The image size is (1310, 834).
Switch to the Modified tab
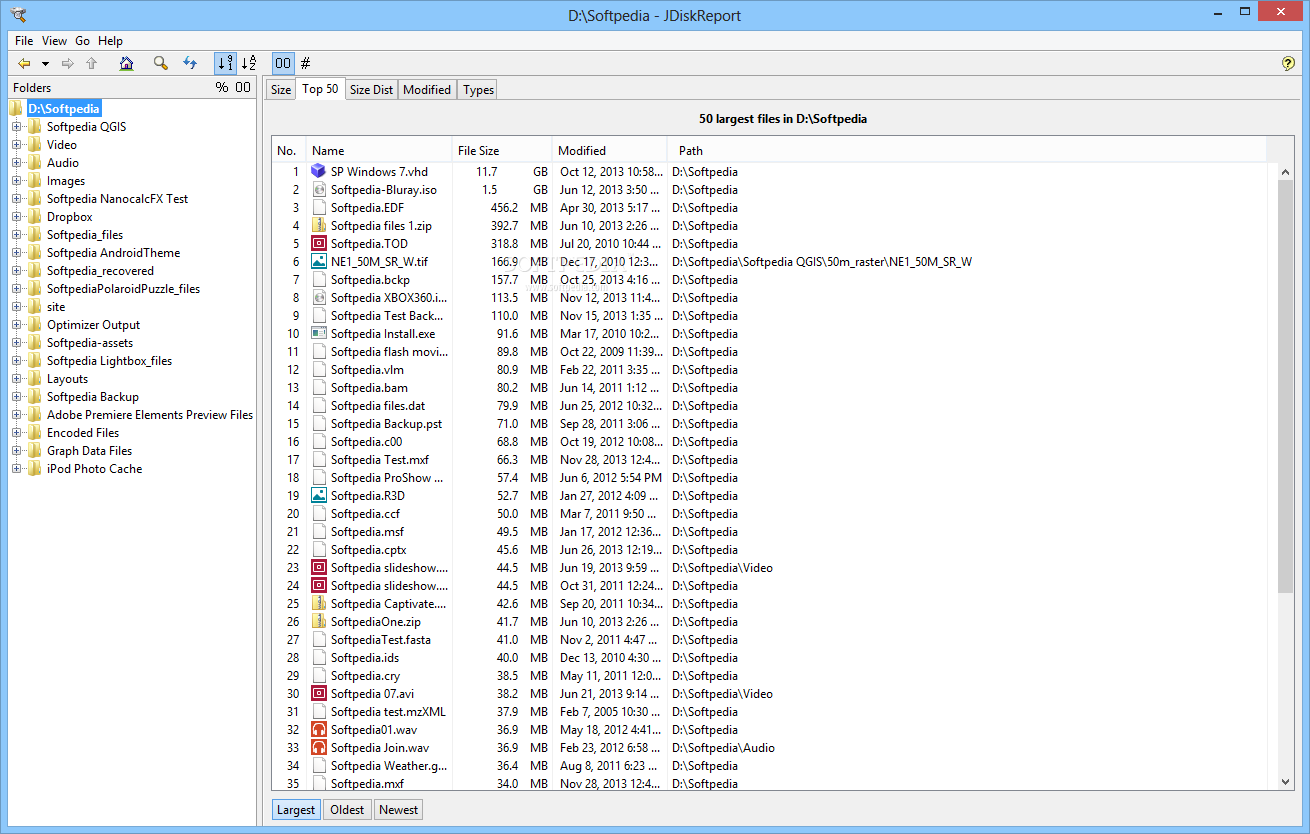tap(427, 90)
